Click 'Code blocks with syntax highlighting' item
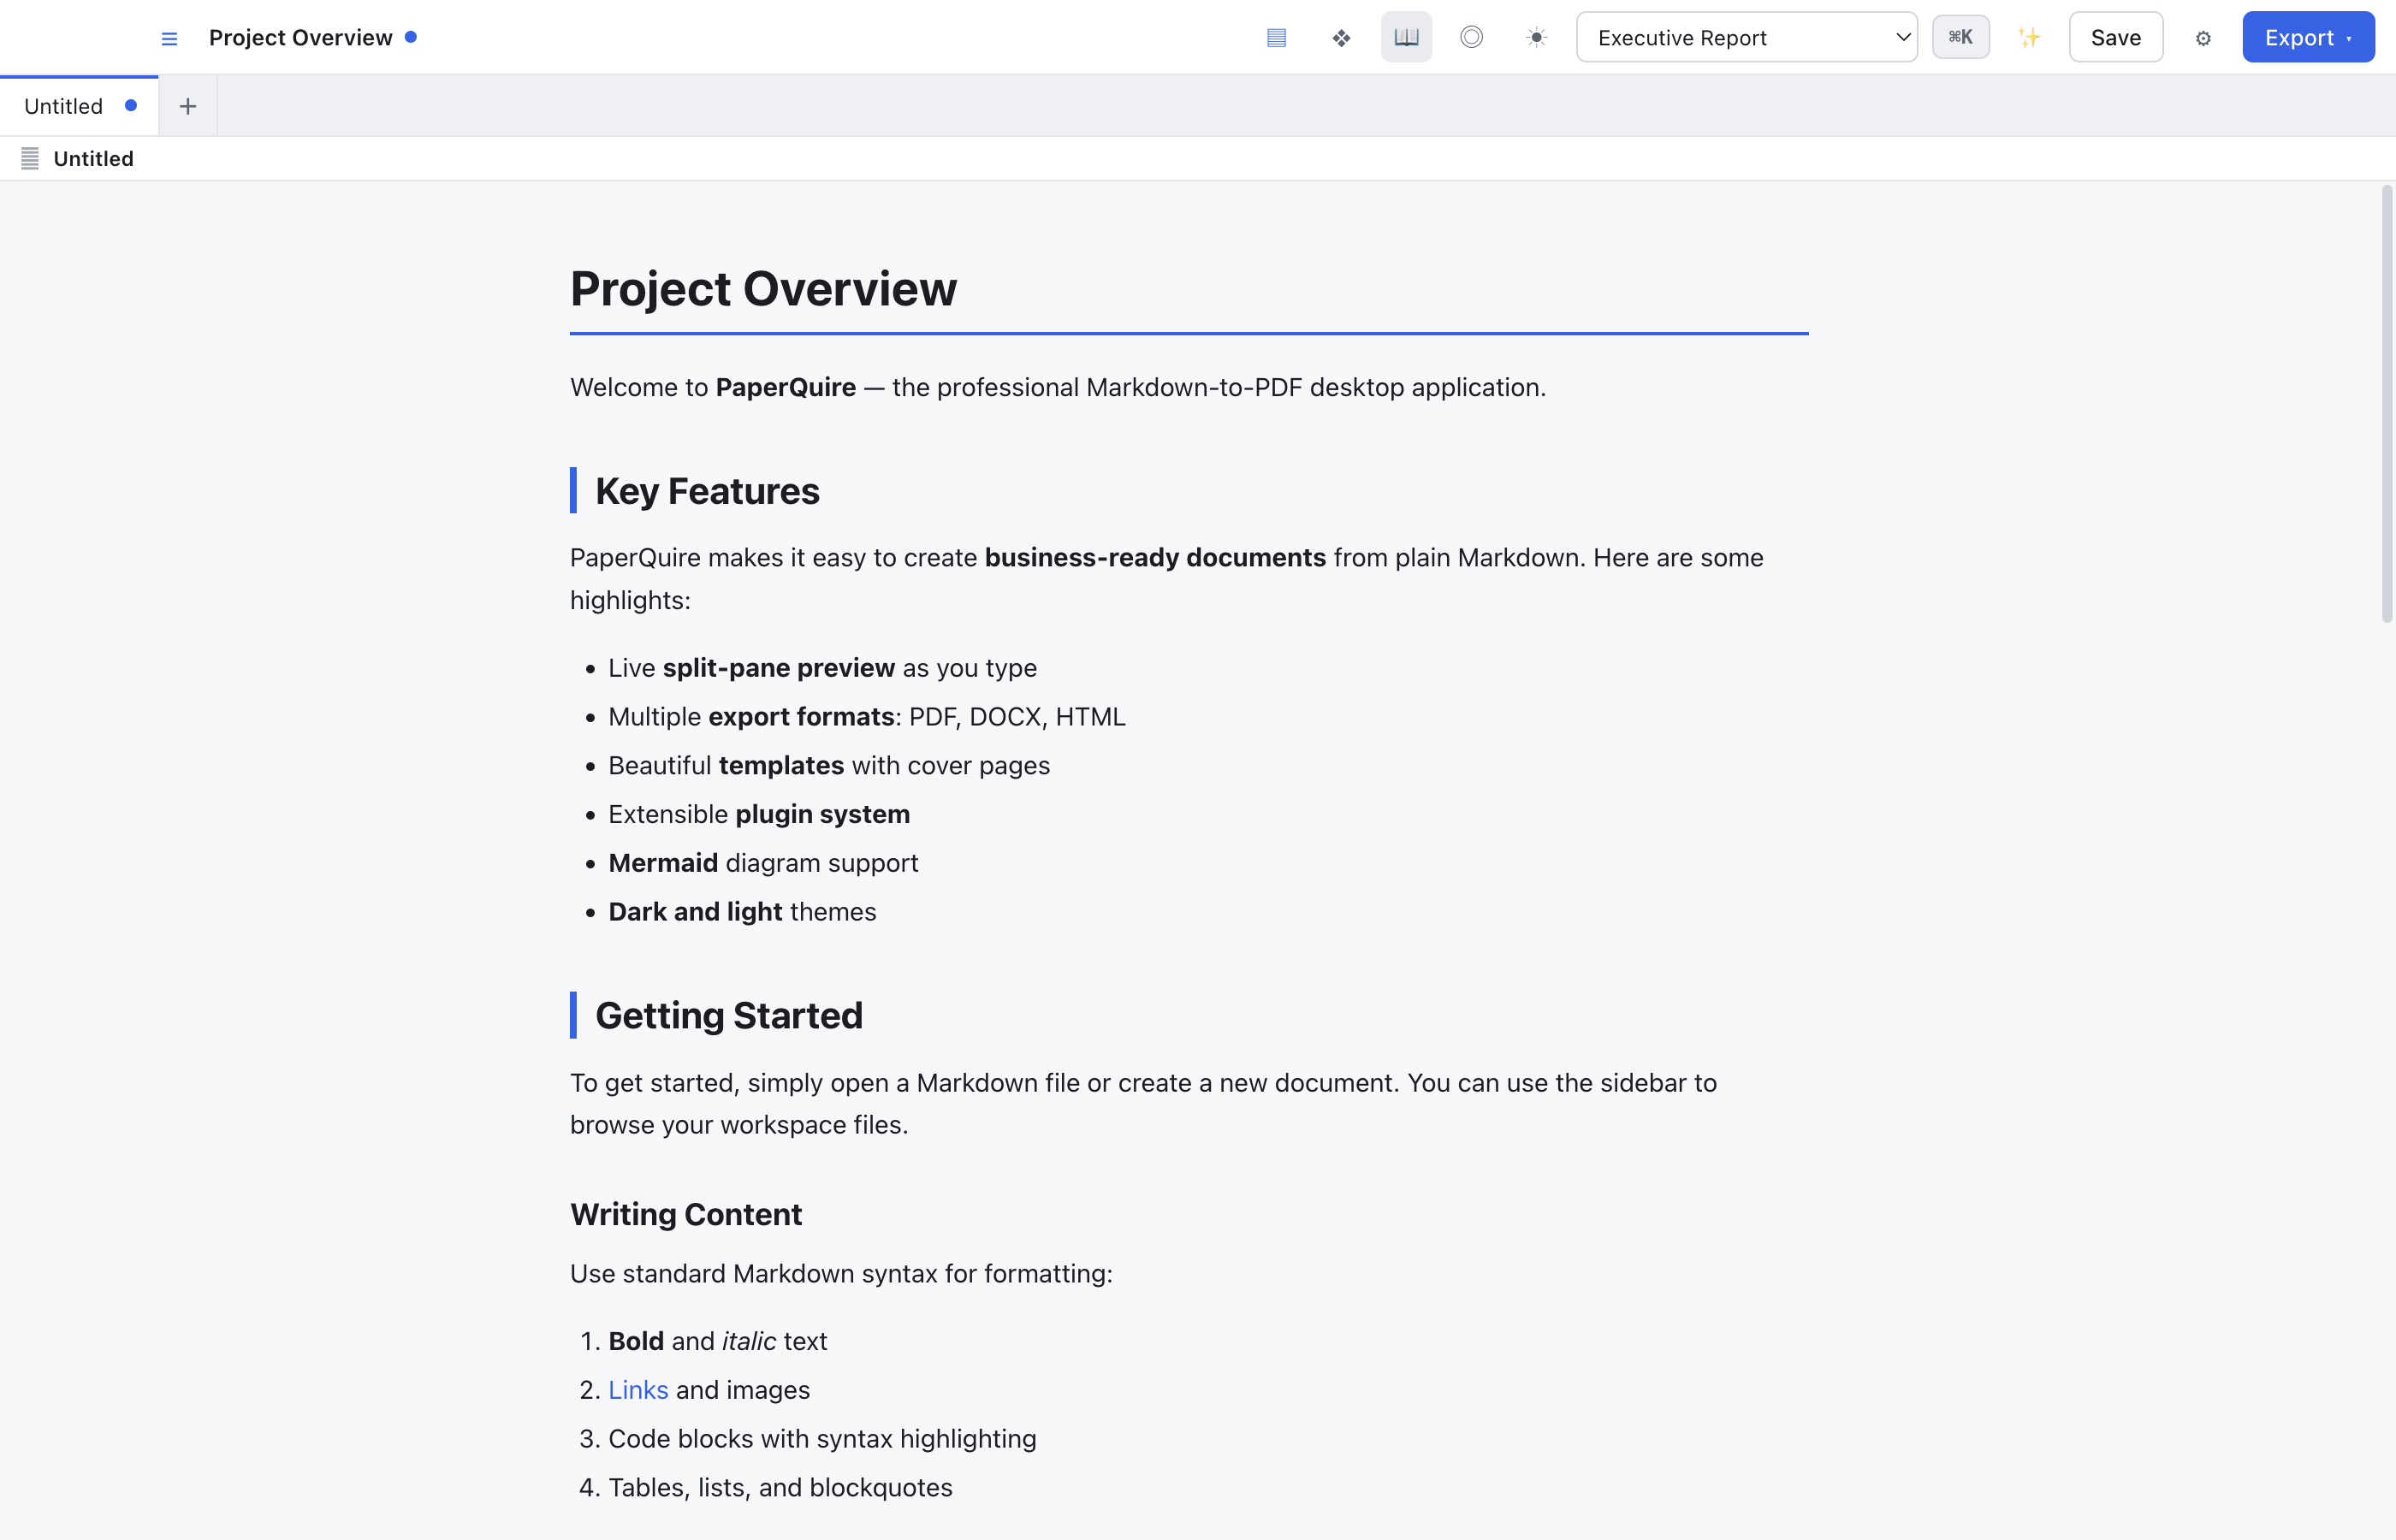 click(x=822, y=1439)
